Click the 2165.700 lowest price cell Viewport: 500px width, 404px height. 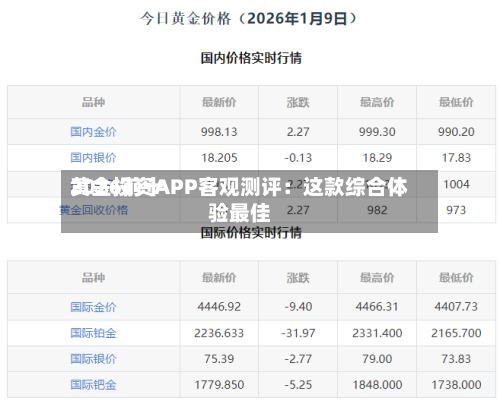(456, 333)
